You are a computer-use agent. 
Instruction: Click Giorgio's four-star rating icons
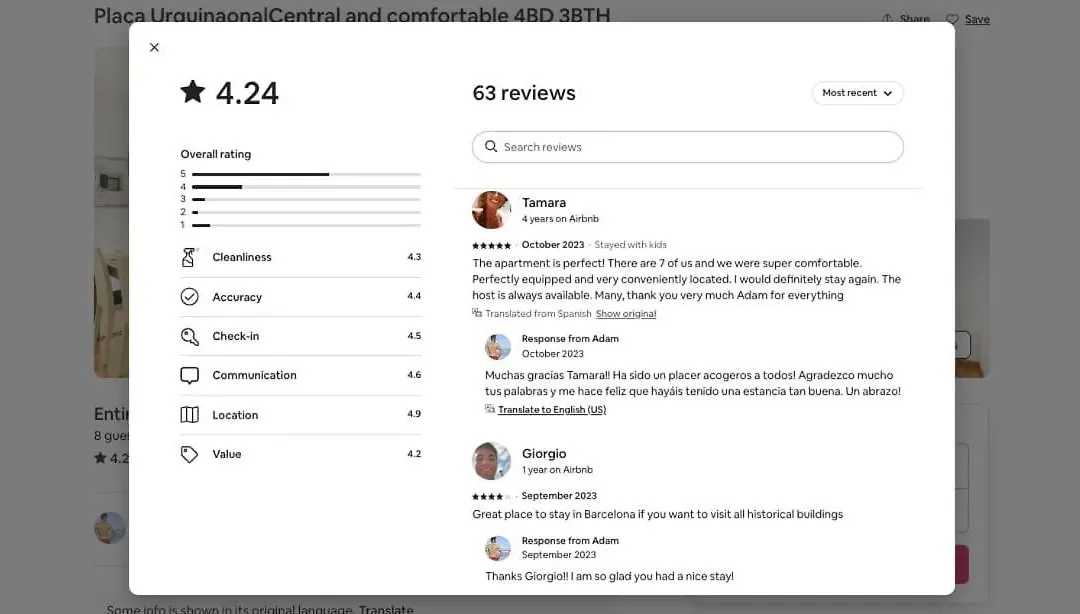[x=491, y=496]
